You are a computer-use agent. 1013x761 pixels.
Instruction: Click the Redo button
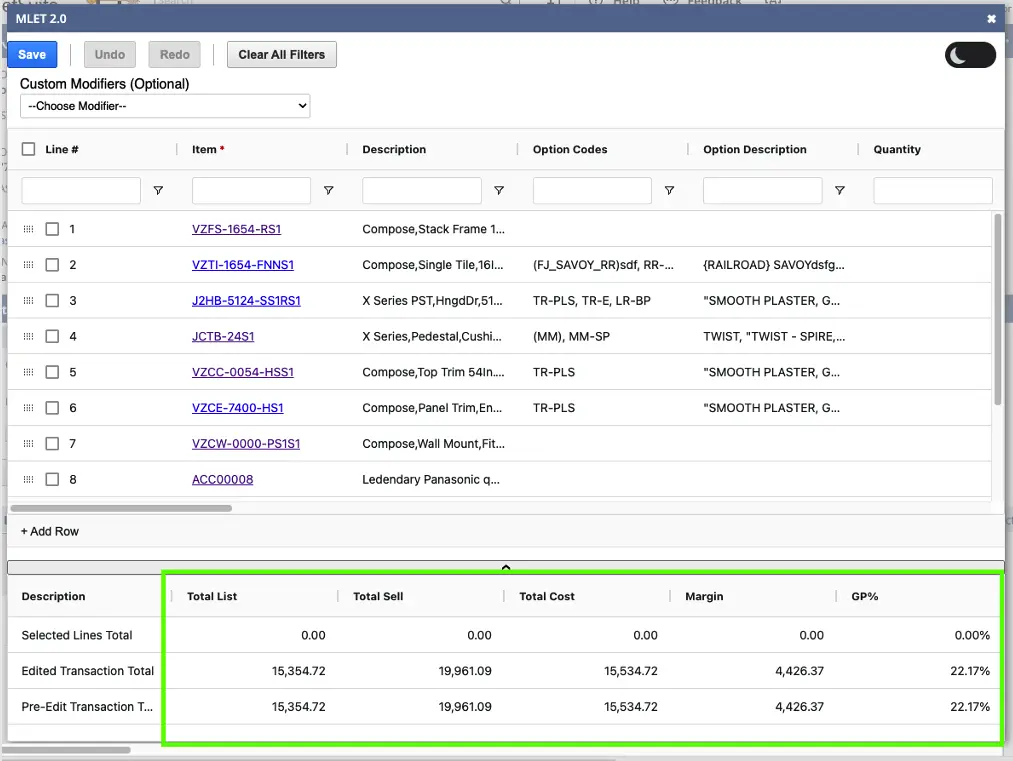(x=174, y=54)
